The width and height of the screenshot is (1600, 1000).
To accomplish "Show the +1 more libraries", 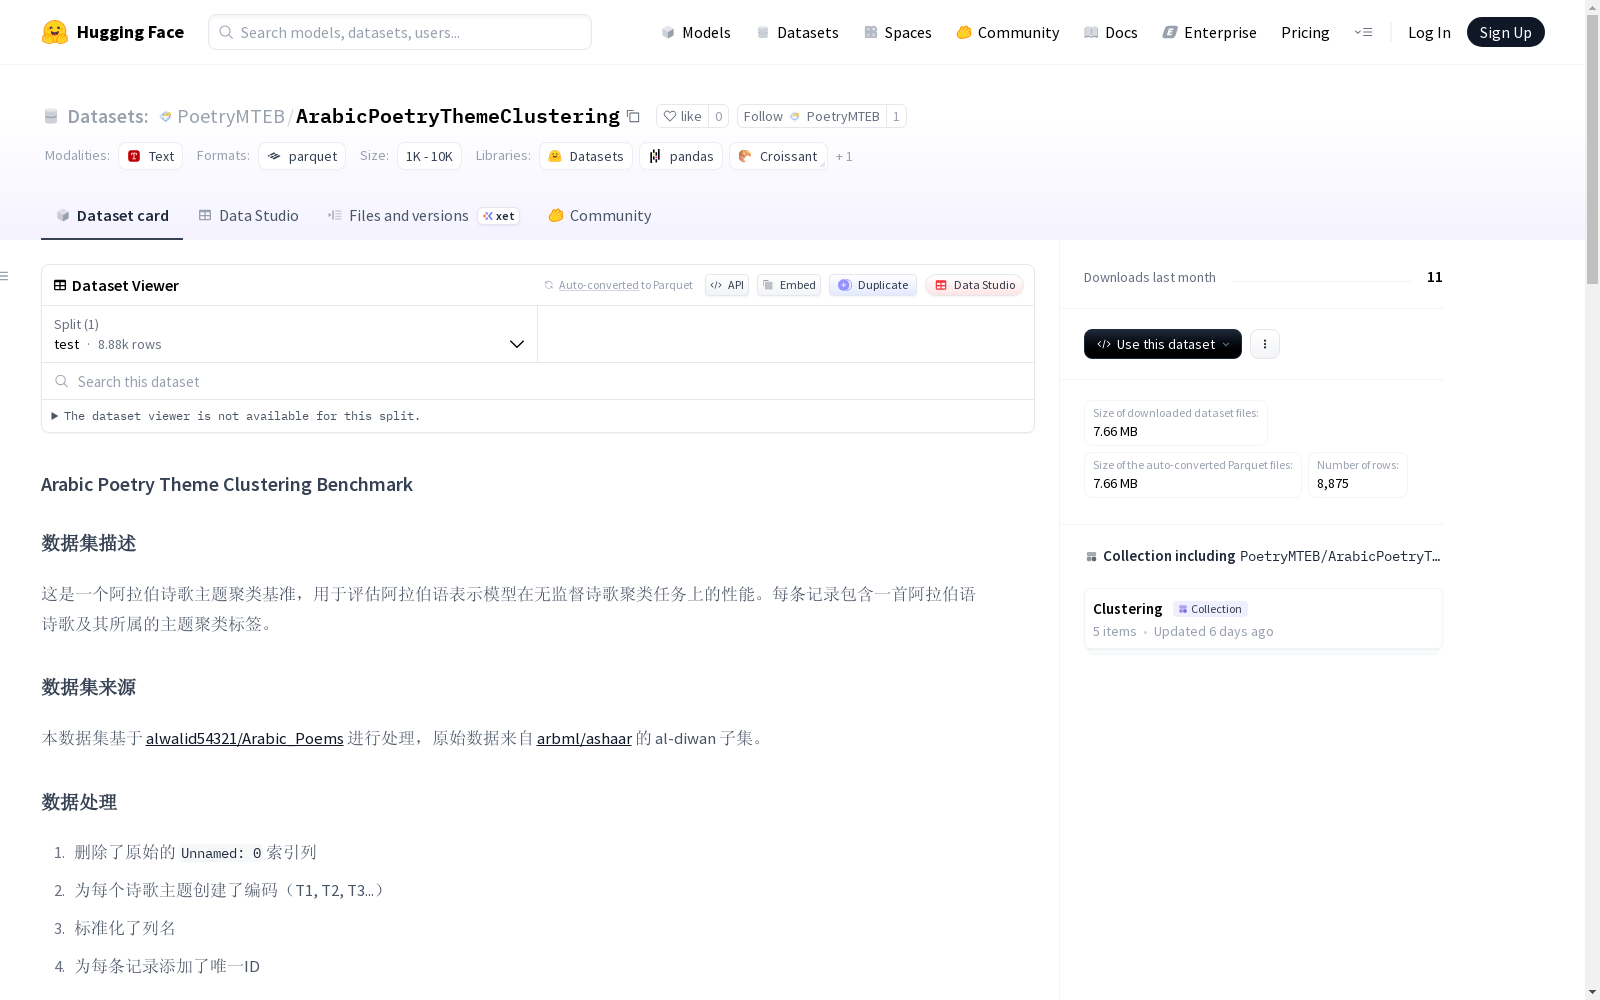I will pos(844,156).
